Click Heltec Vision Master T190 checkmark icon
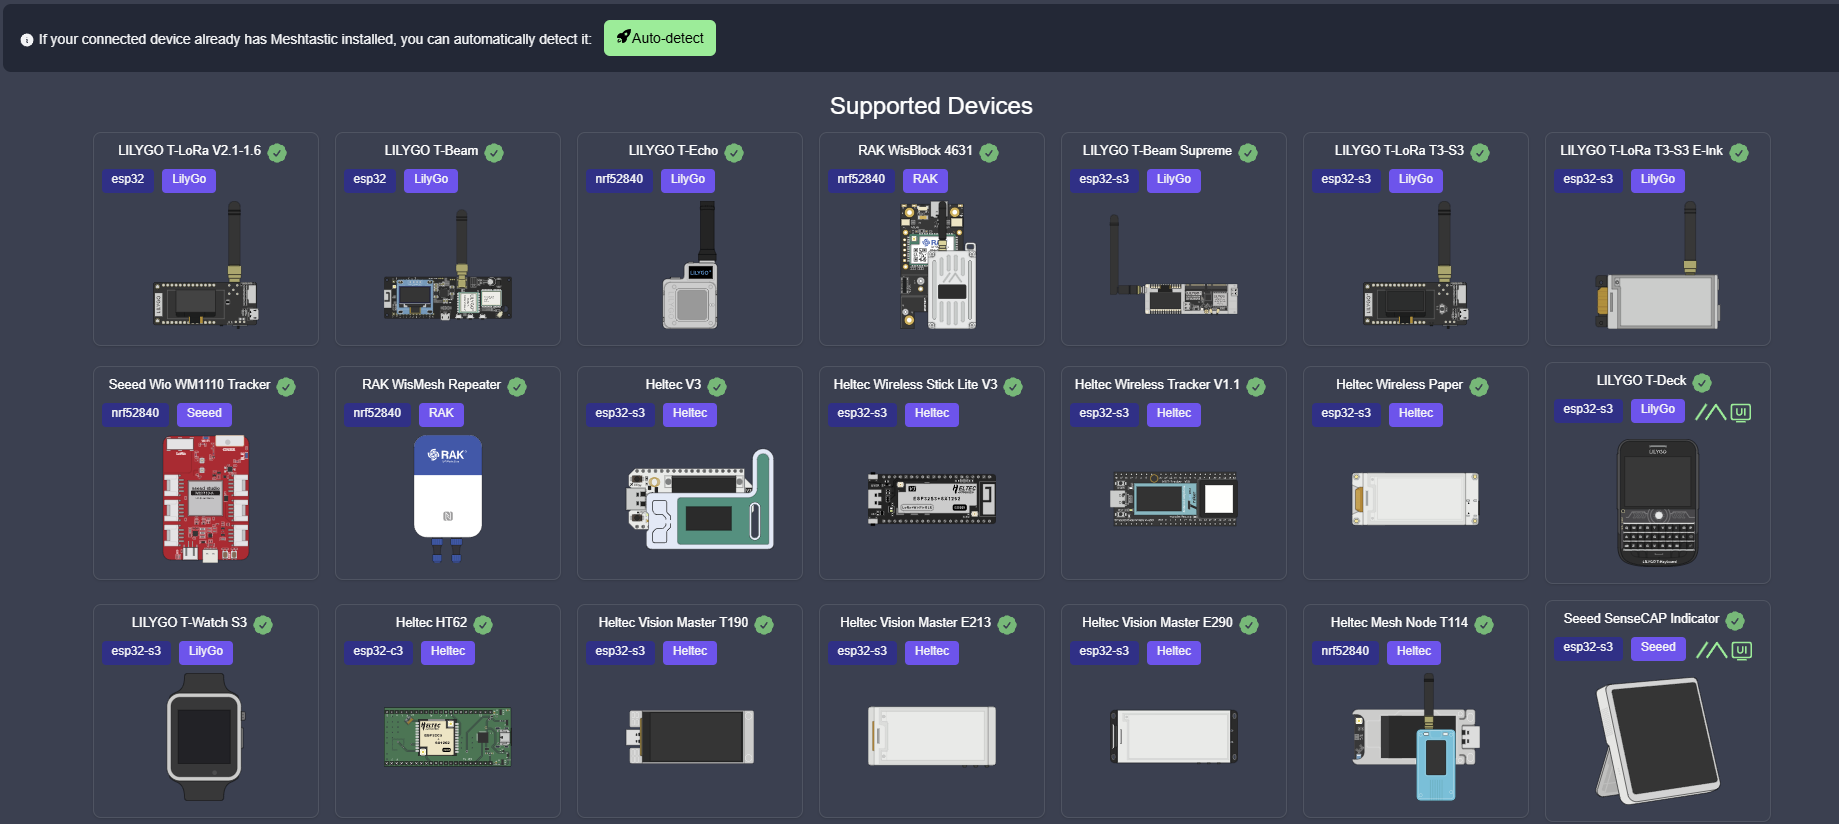Screen dimensions: 1839x824 (x=764, y=625)
